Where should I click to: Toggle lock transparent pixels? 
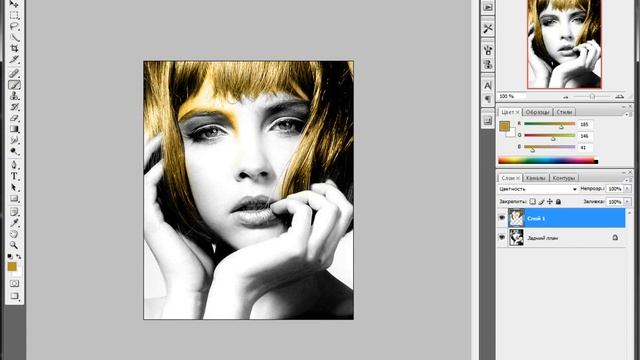tap(533, 202)
